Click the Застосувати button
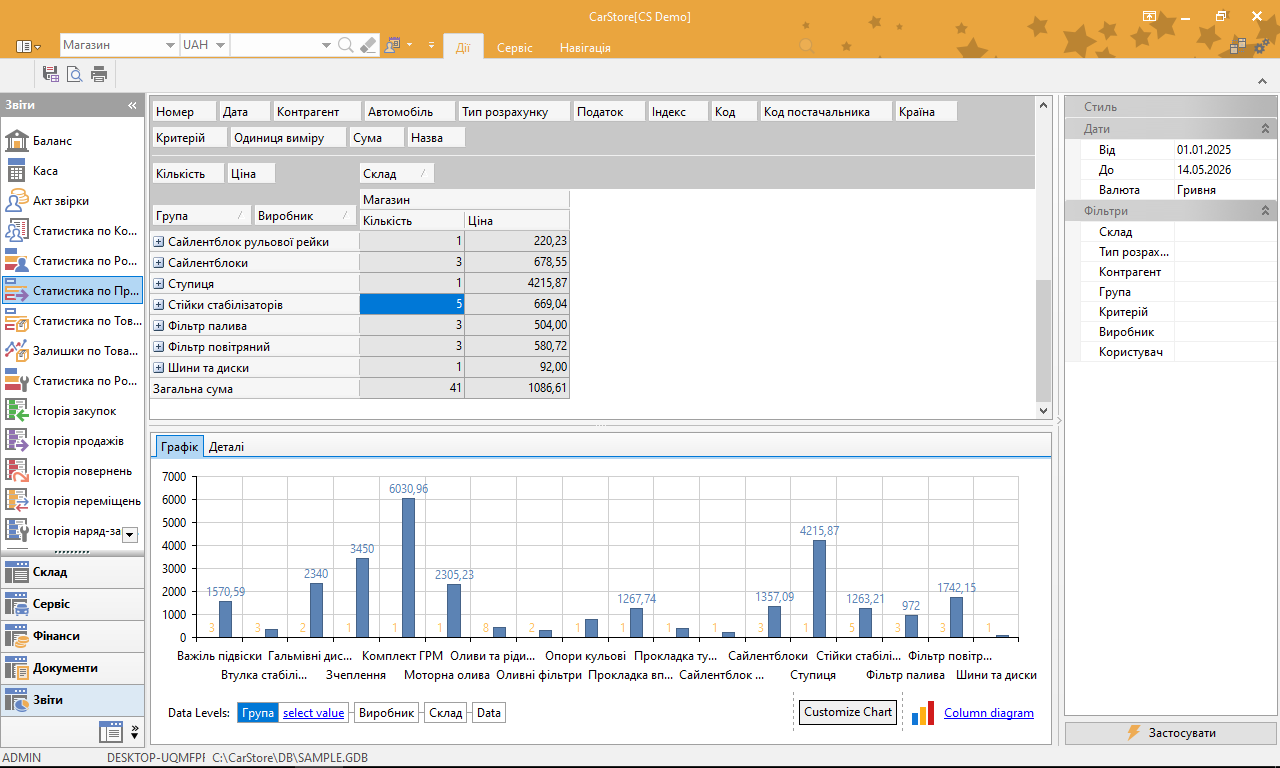This screenshot has height=768, width=1280. [x=1170, y=733]
